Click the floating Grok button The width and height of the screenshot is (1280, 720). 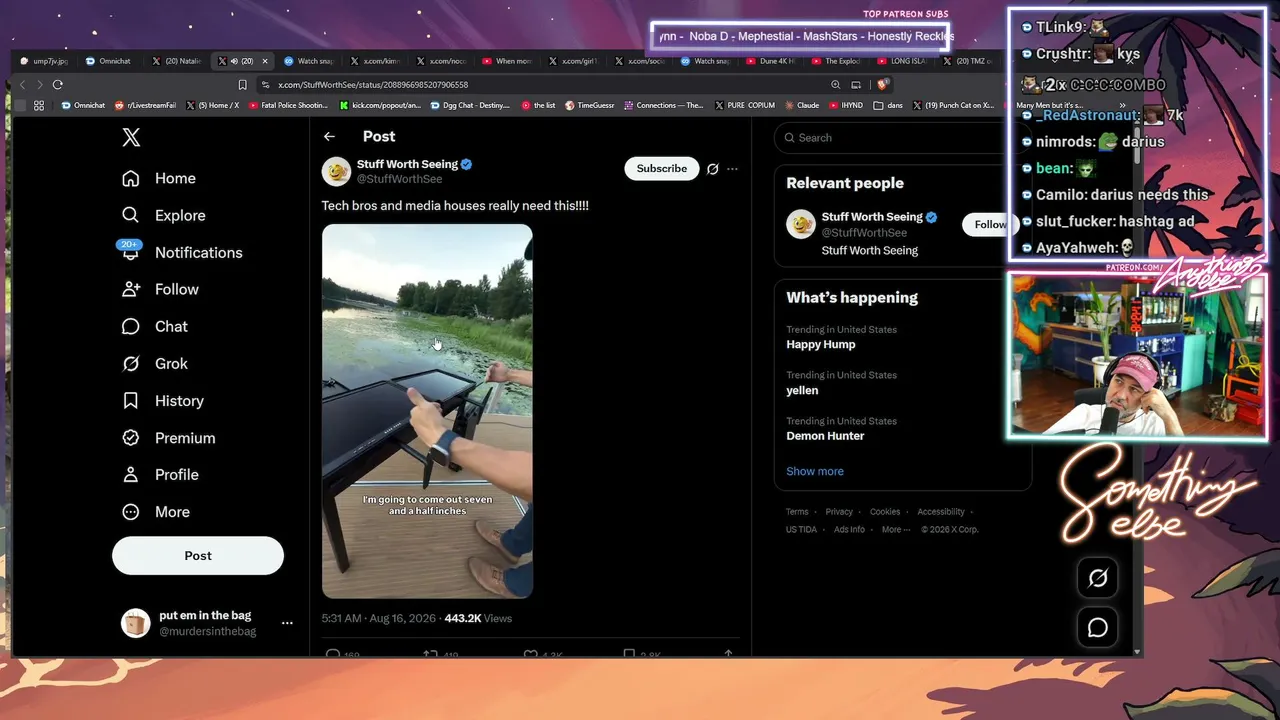1098,578
